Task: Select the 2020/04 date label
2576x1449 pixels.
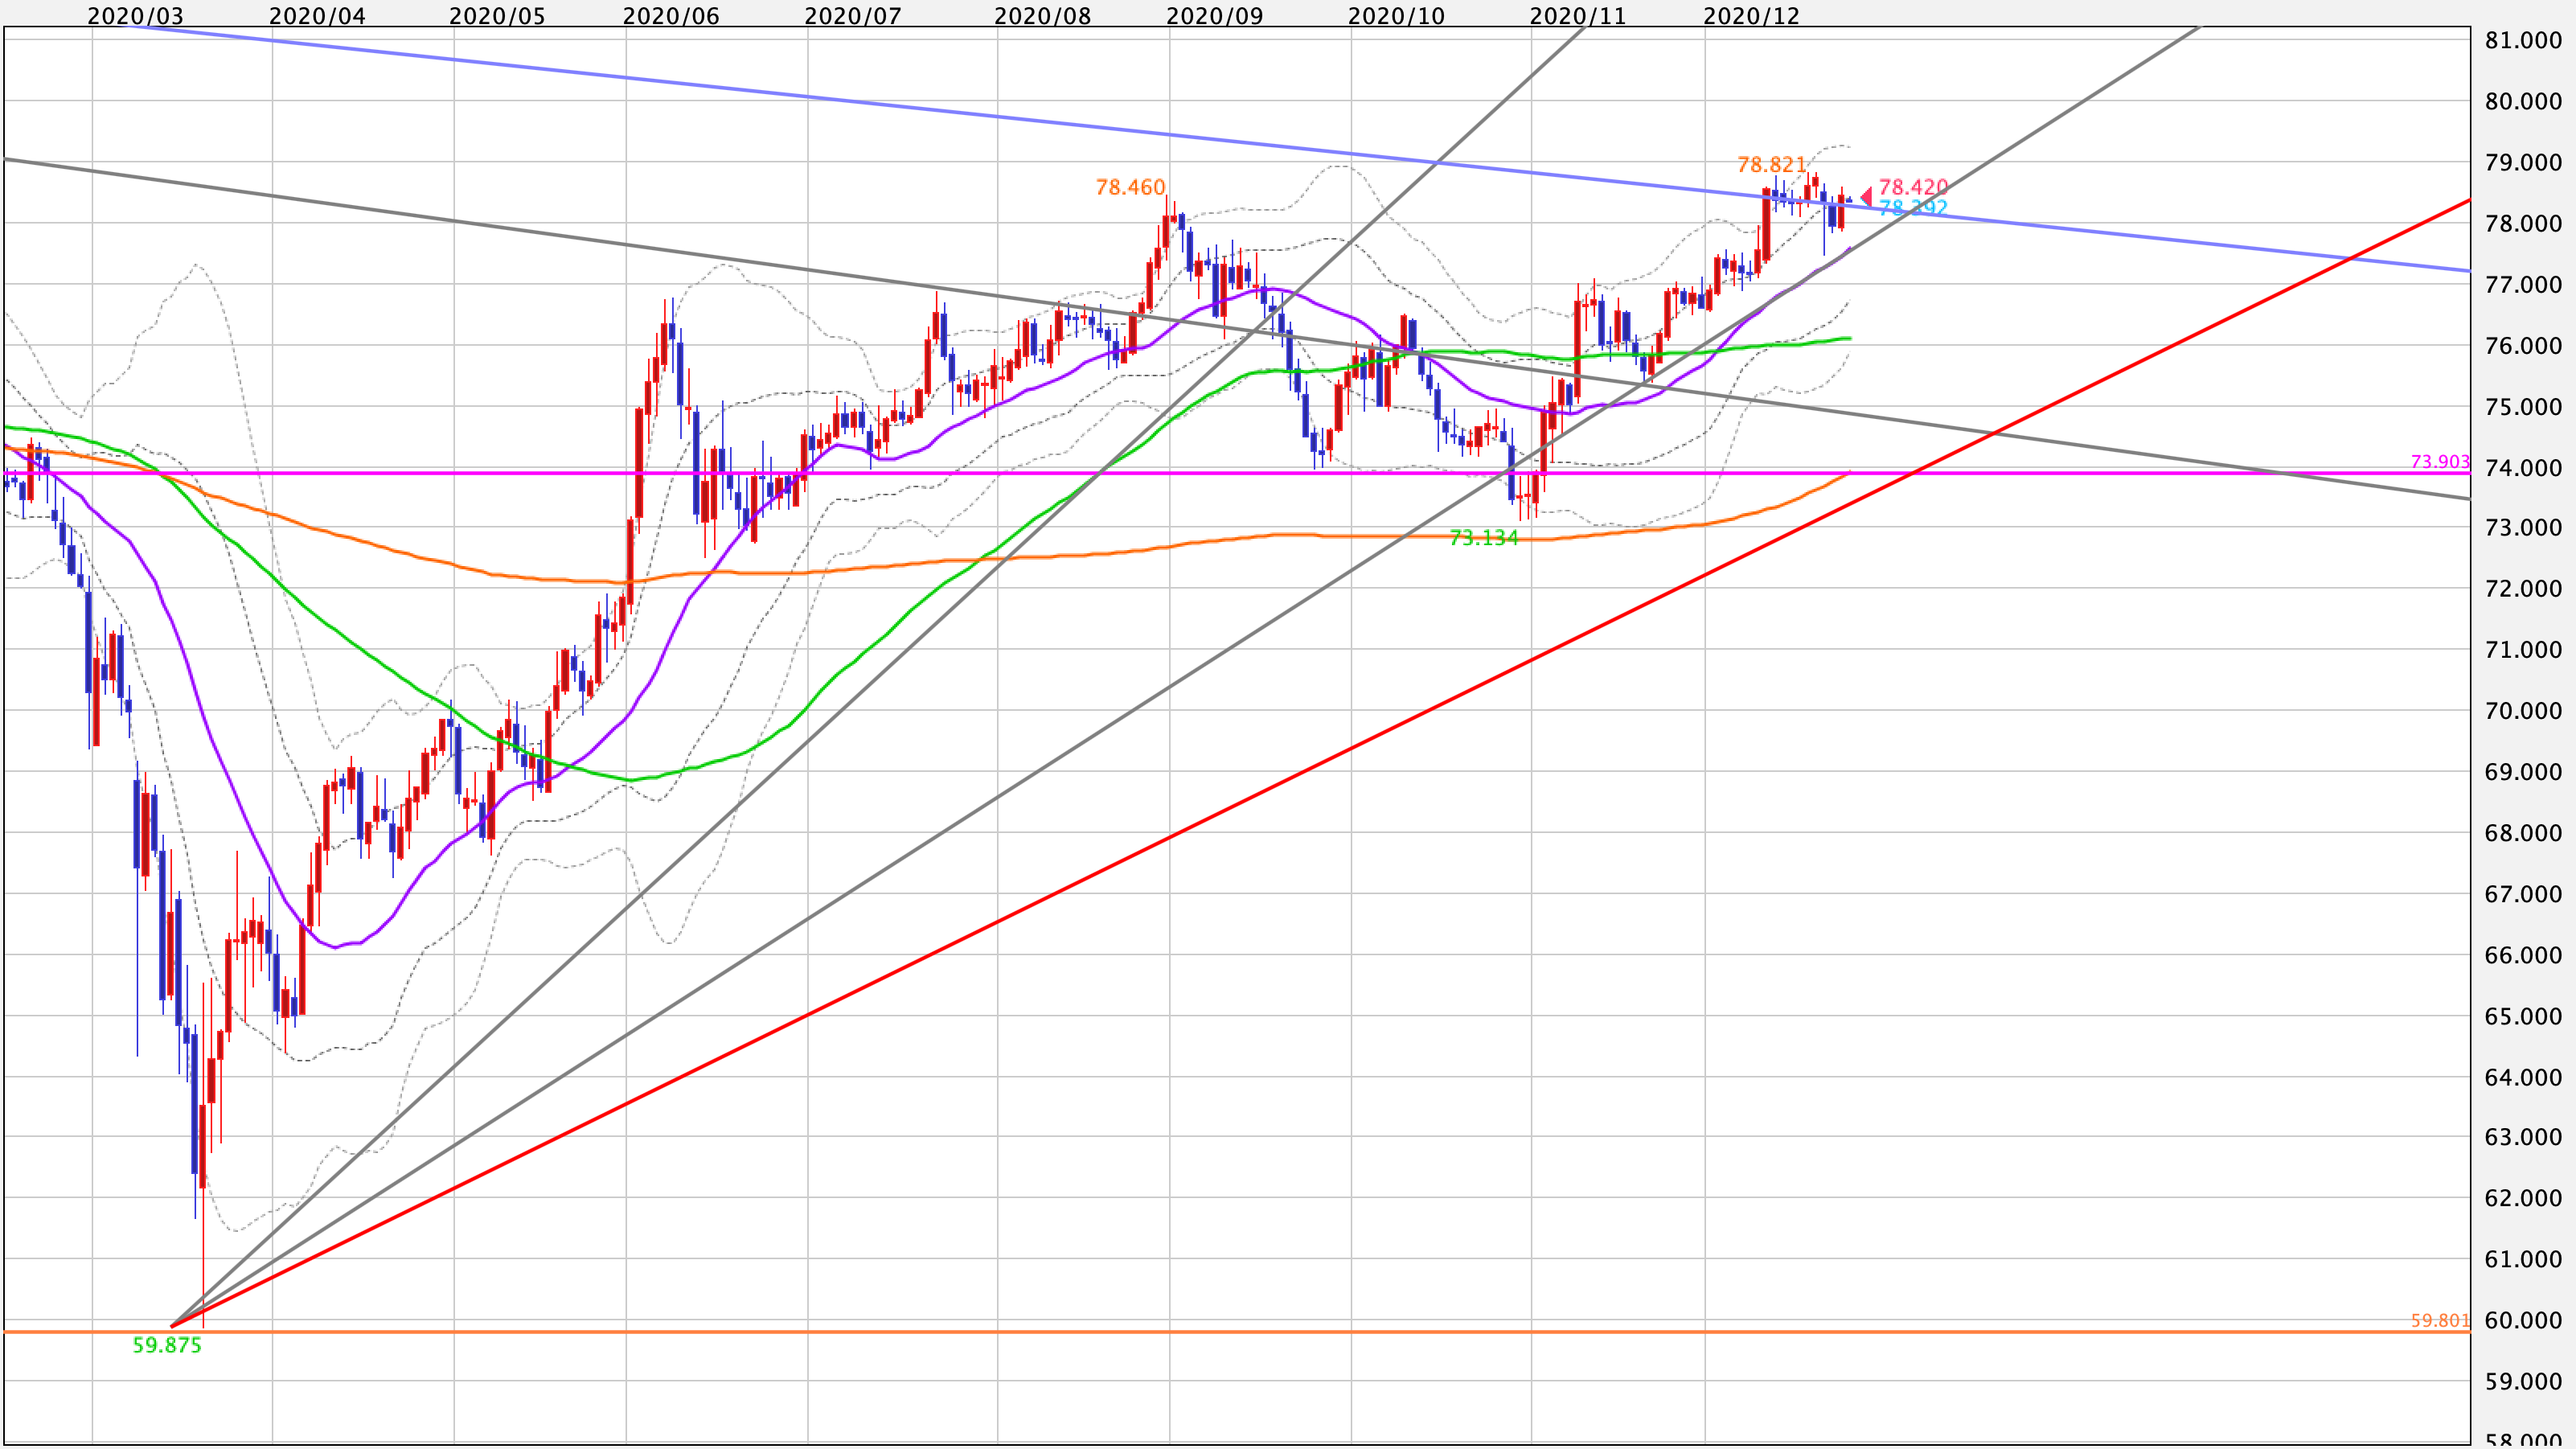Action: click(x=318, y=16)
